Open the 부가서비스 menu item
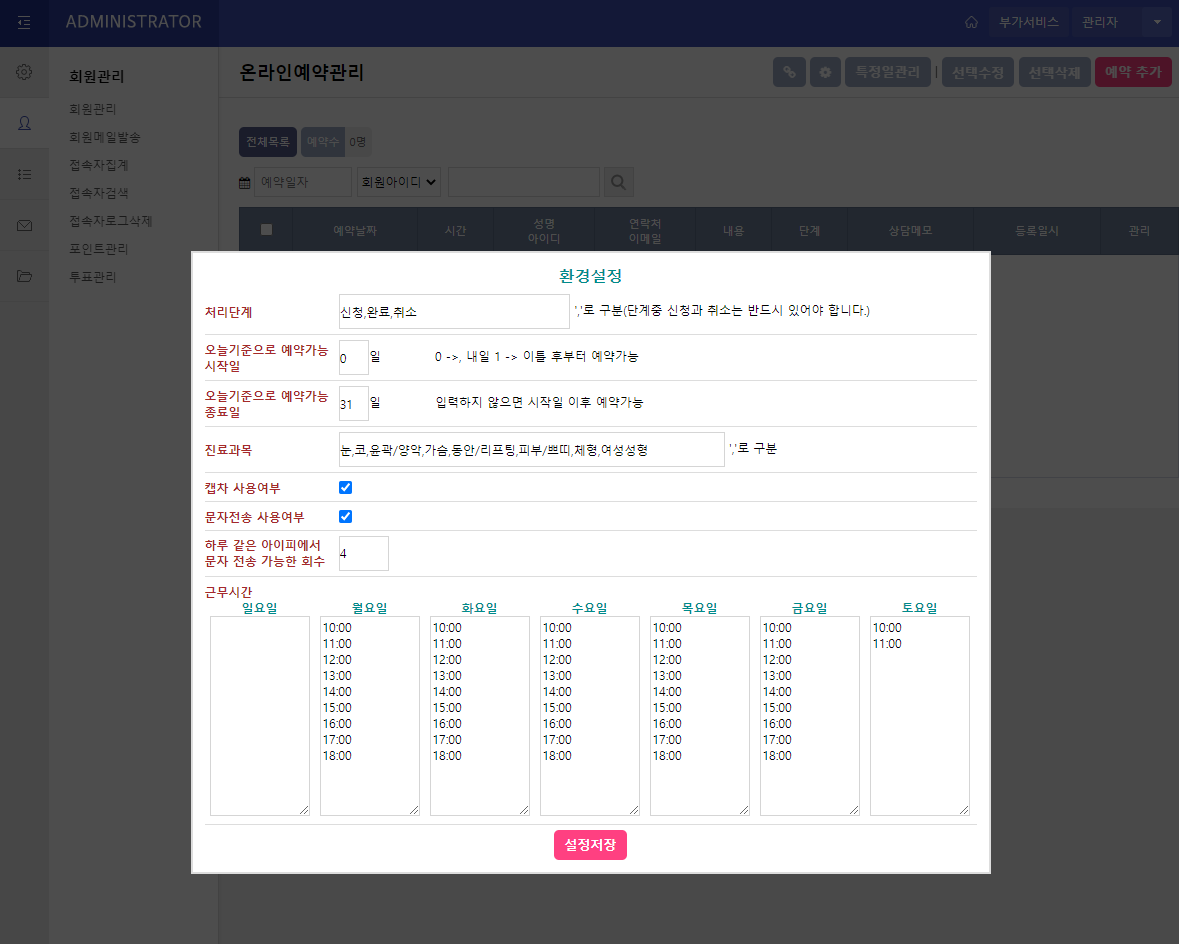Screen dimensions: 1179x944 coord(1030,21)
